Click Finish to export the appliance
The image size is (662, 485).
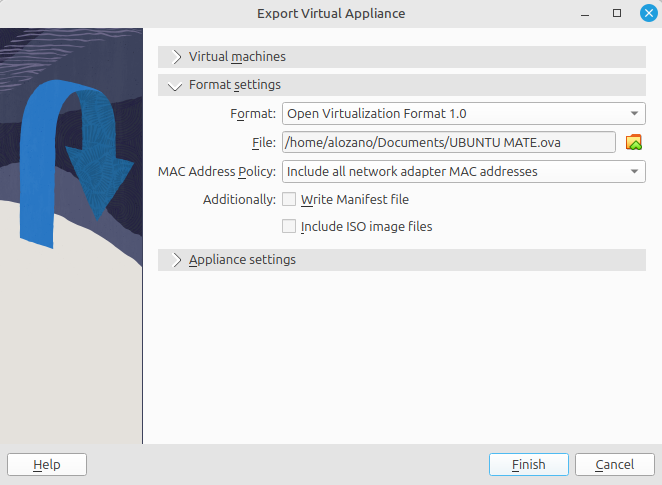528,465
